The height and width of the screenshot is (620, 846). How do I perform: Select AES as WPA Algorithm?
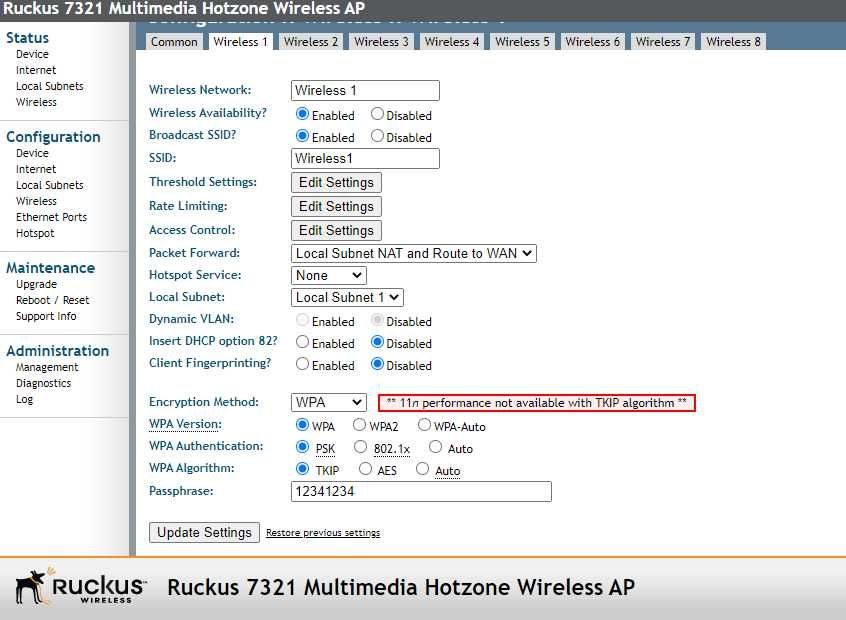click(365, 469)
